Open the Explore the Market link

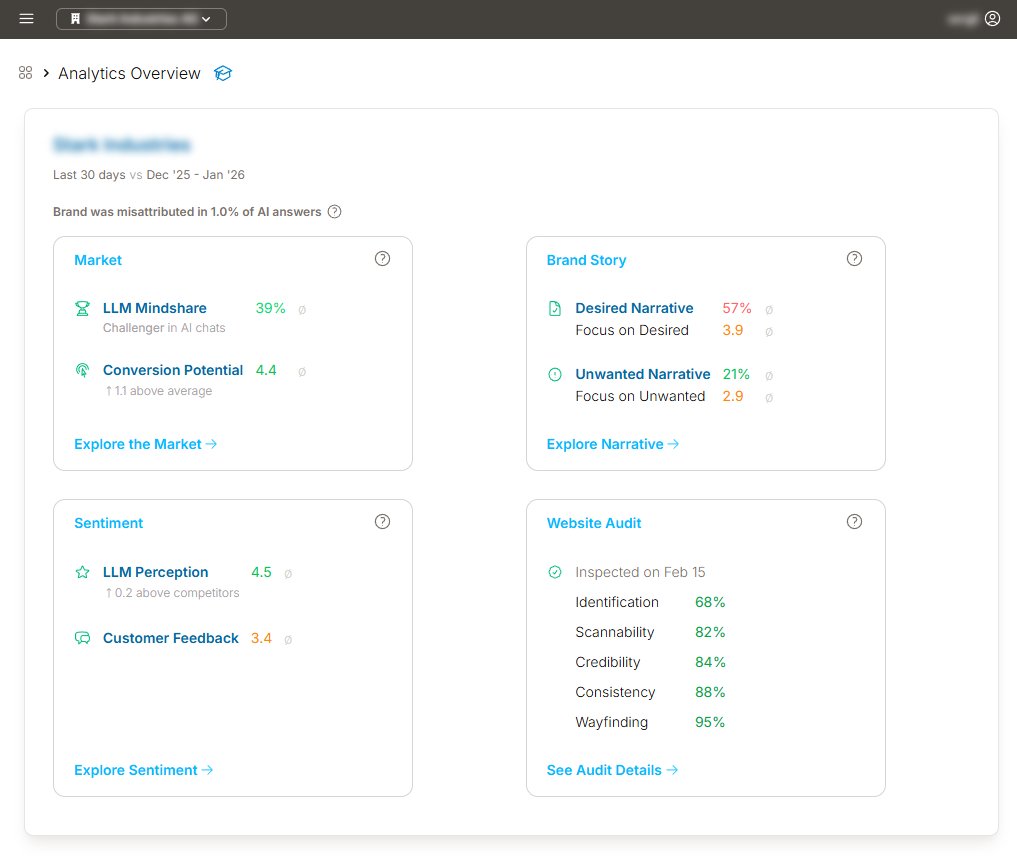[x=145, y=444]
